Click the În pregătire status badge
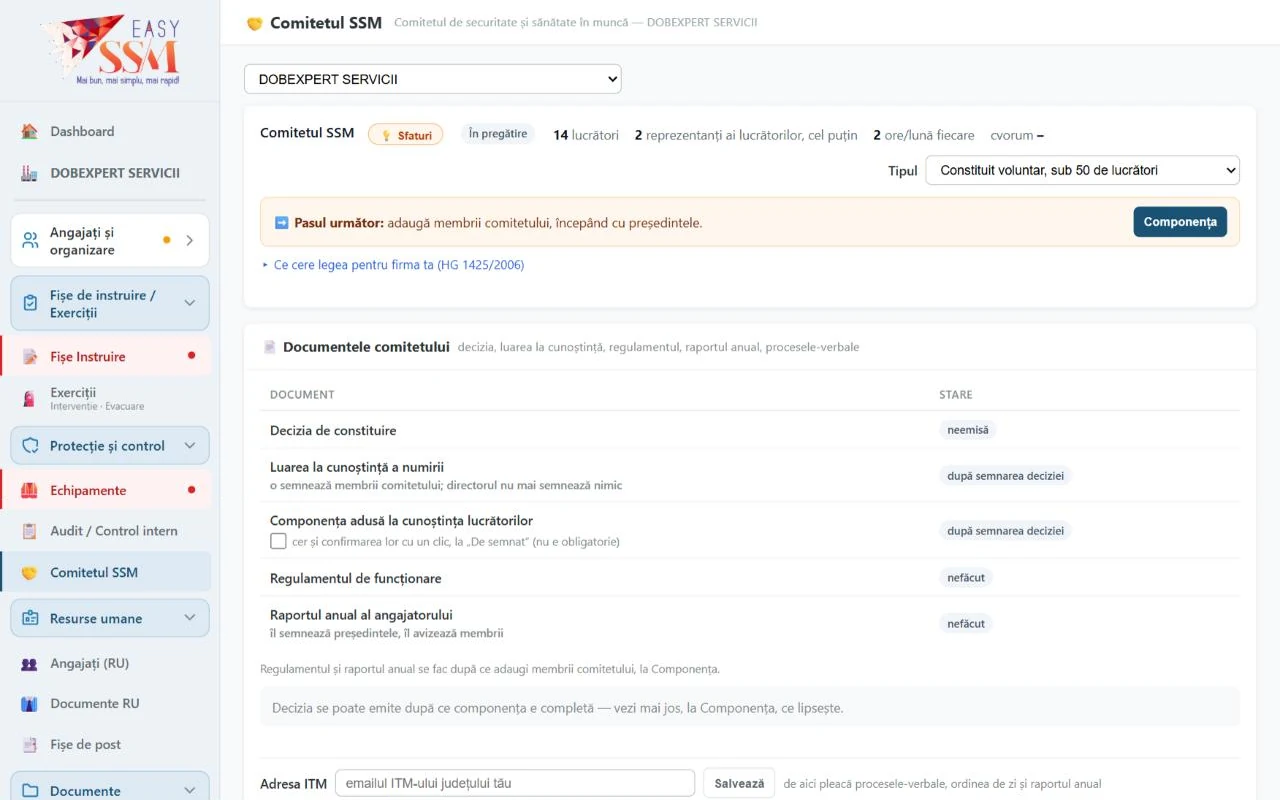Image resolution: width=1280 pixels, height=800 pixels. click(498, 134)
